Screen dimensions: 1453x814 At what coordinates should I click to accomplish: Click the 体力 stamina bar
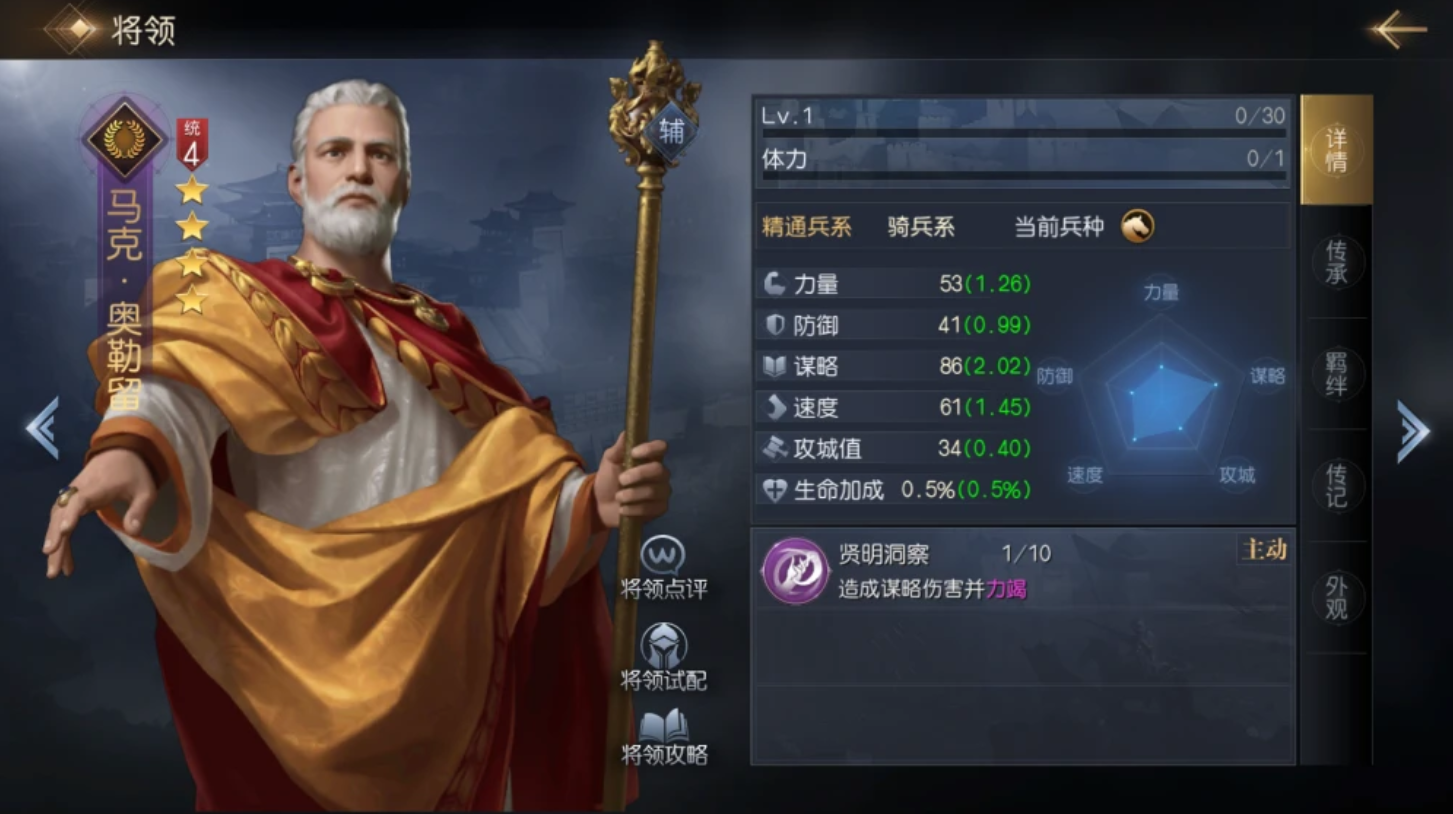click(x=1023, y=176)
